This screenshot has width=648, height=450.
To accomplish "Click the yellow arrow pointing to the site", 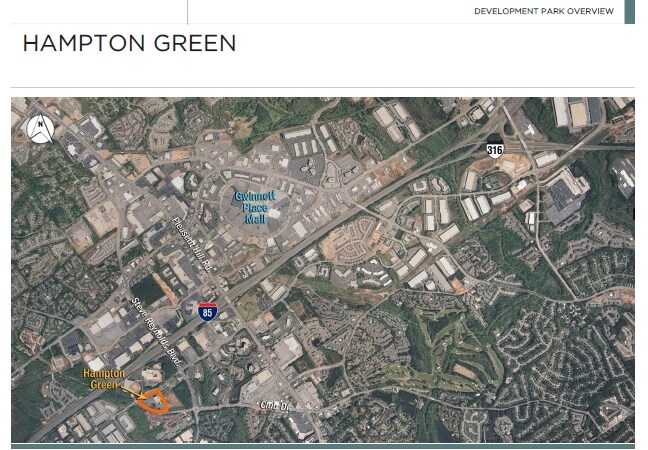I will [132, 392].
